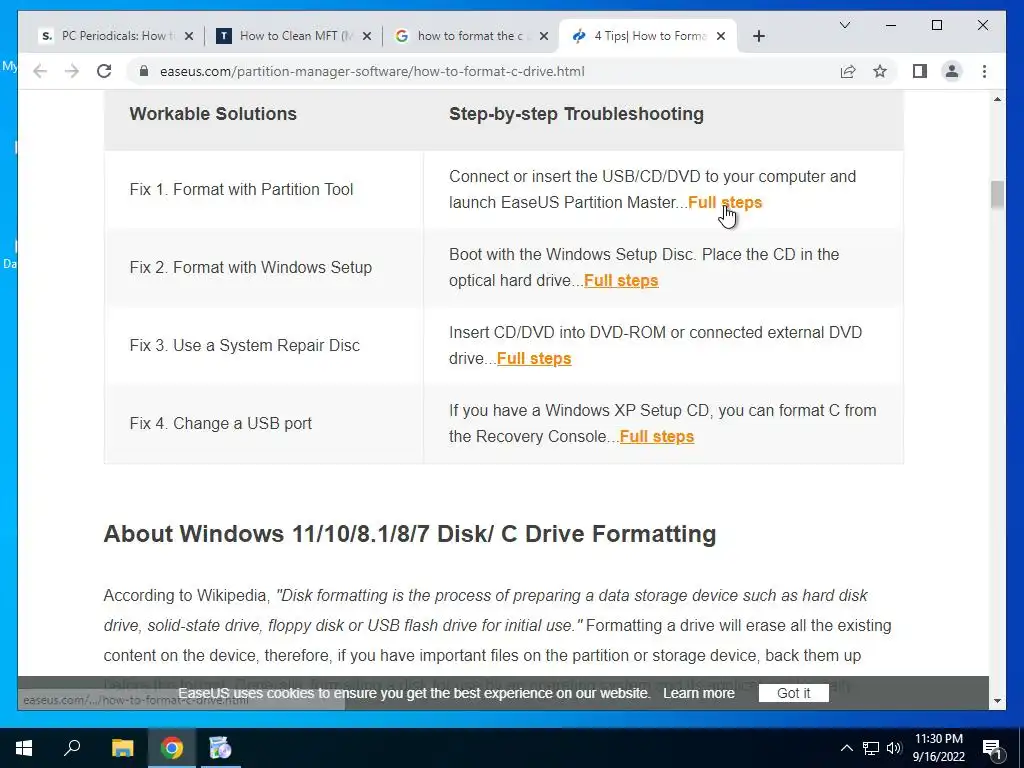This screenshot has height=768, width=1024.
Task: Click the Chrome taskbar icon
Action: pos(172,748)
